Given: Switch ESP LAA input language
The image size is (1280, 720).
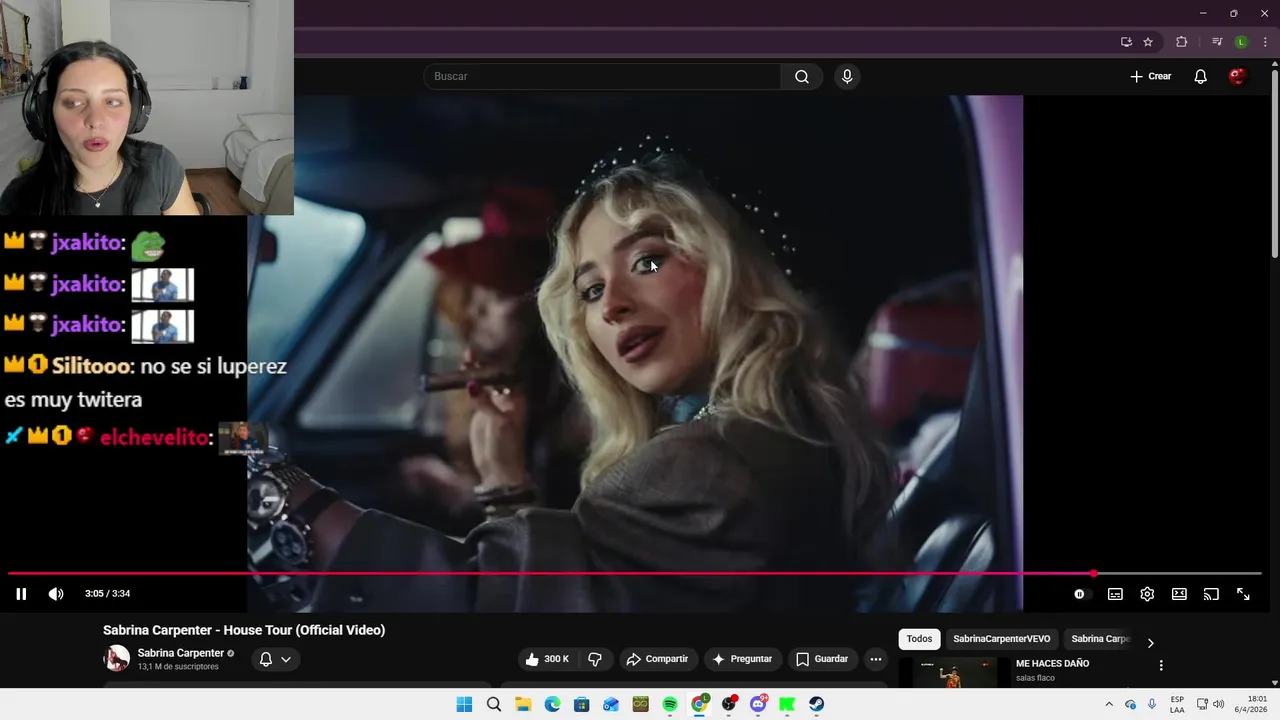Looking at the screenshot, I should 1177,704.
